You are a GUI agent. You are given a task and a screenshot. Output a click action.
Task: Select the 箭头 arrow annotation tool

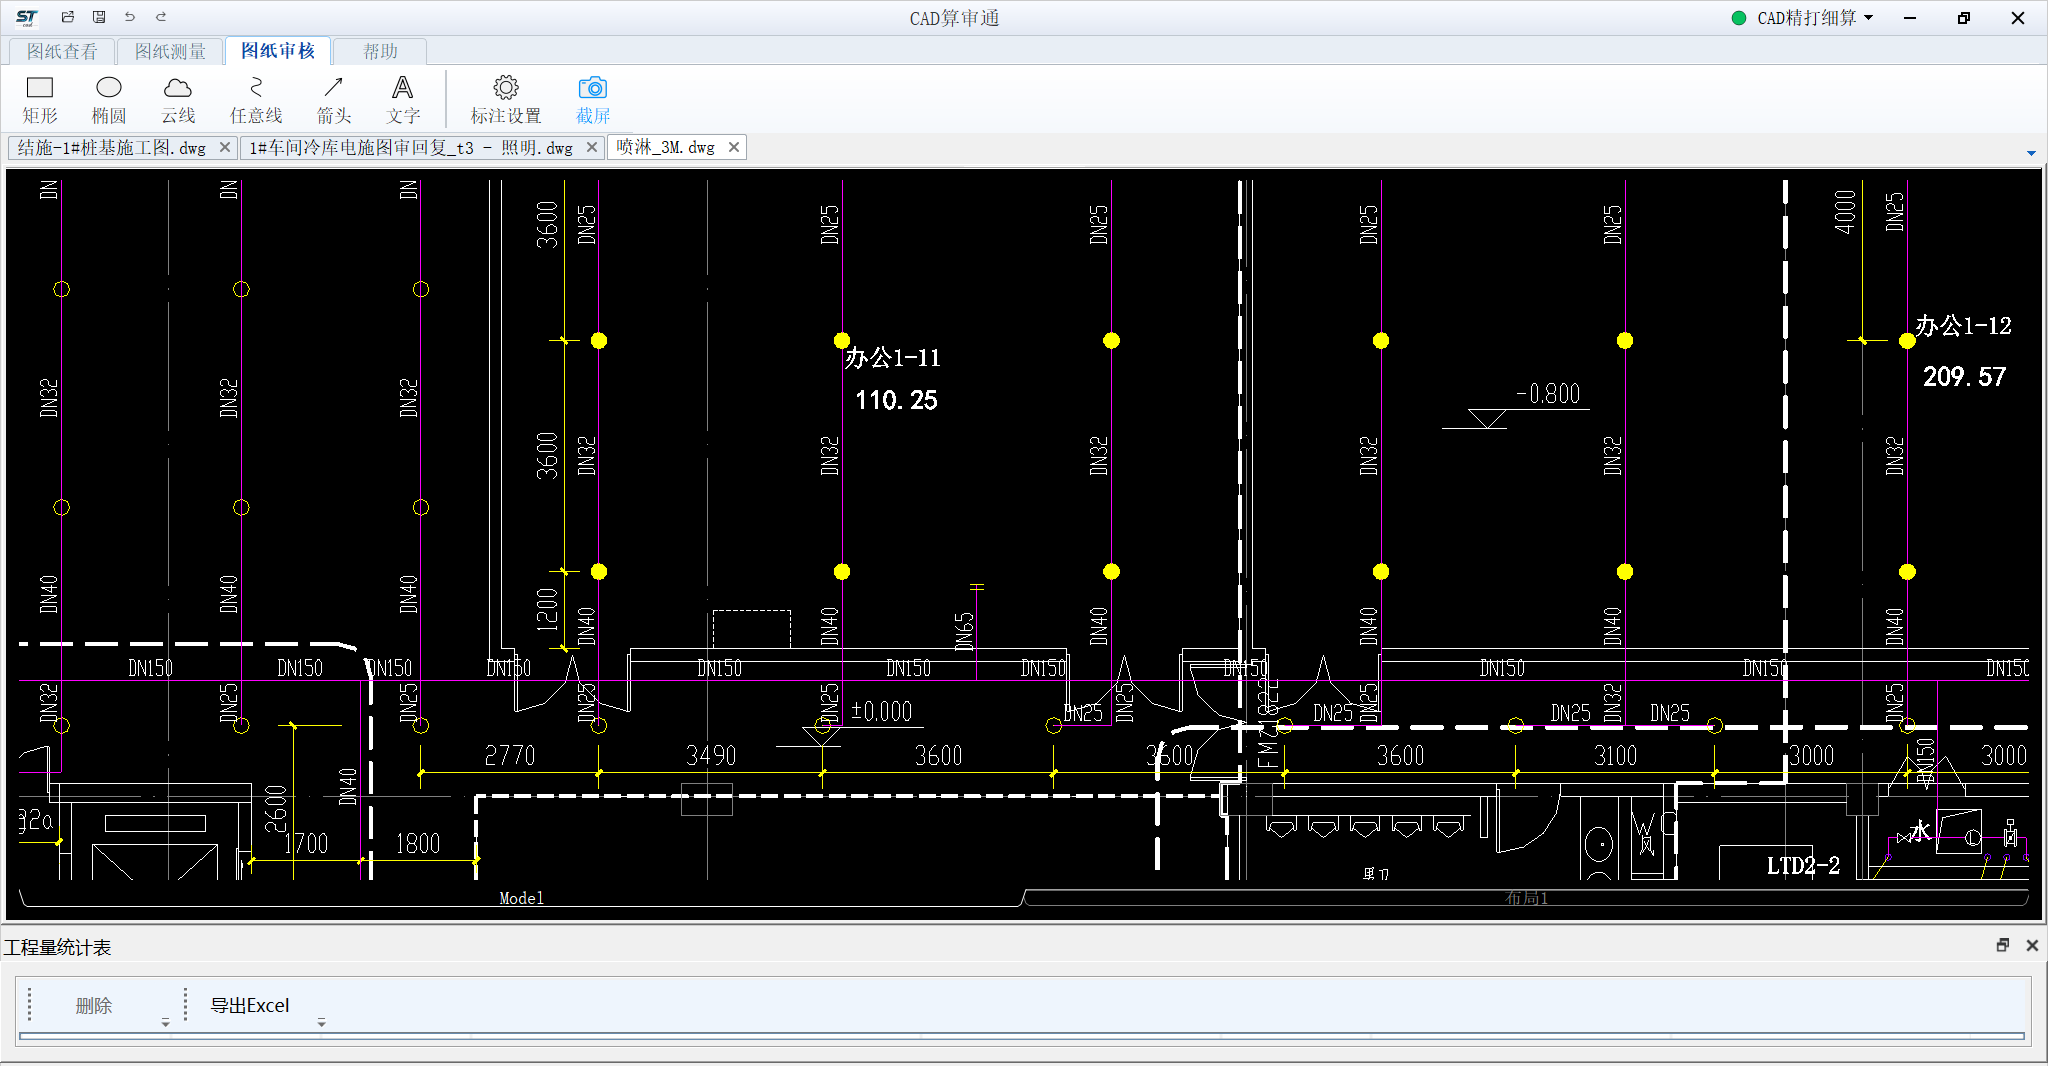[334, 100]
